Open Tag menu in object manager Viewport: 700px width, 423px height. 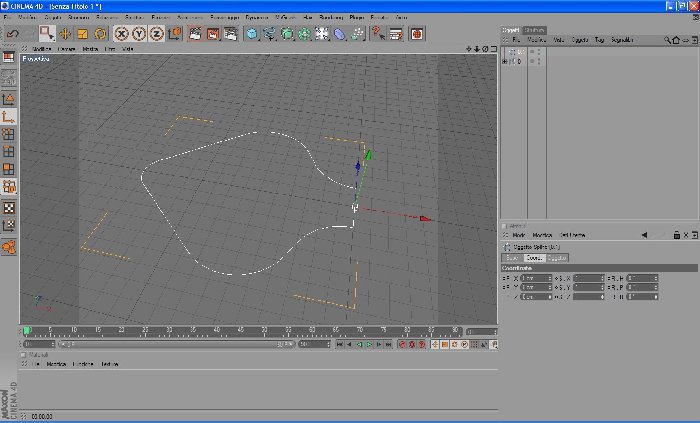click(599, 40)
